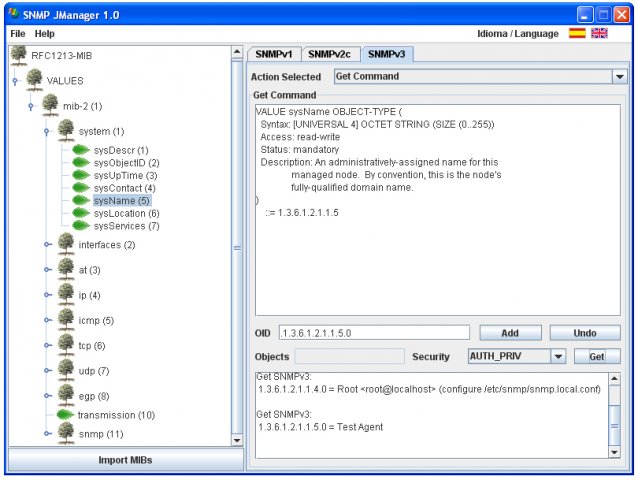Open the File menu

point(18,34)
